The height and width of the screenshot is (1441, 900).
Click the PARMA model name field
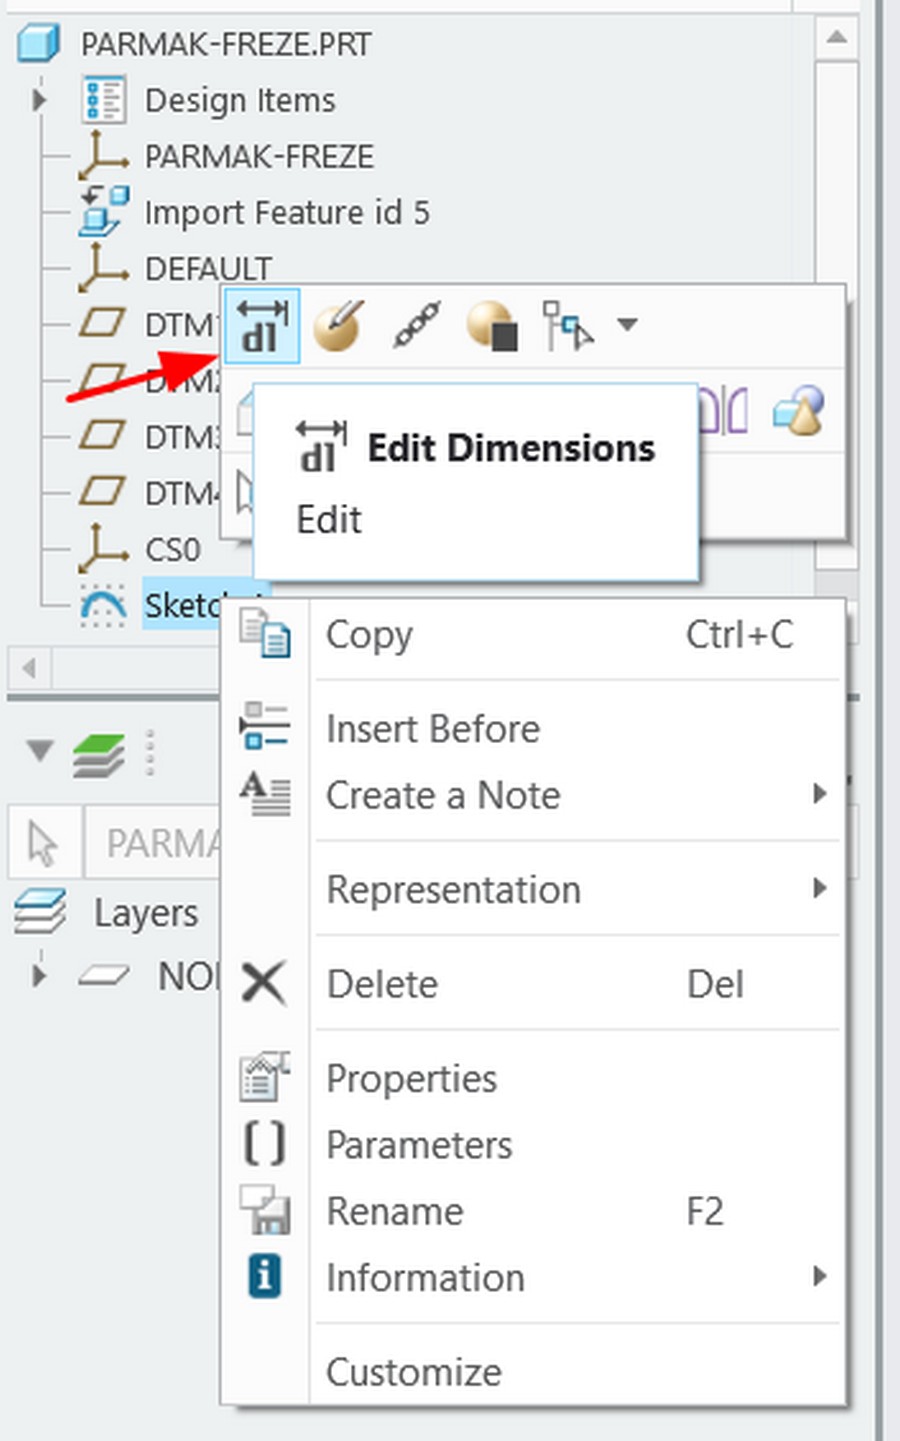tap(152, 844)
